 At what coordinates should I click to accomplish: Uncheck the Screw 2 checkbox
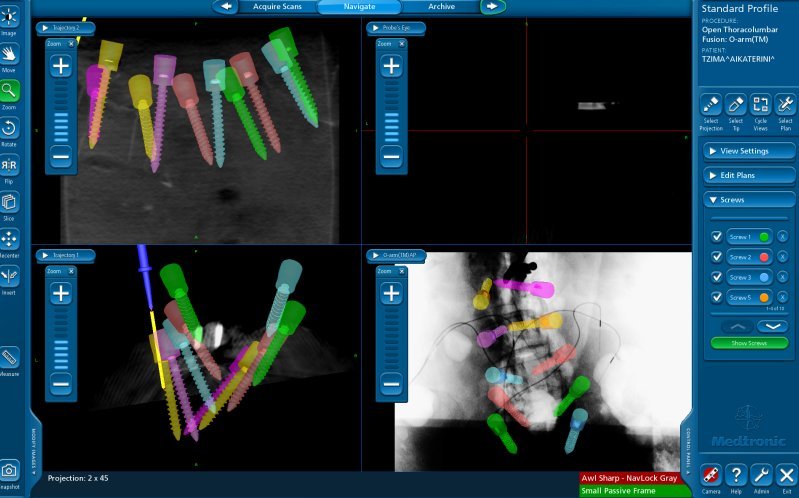(716, 257)
